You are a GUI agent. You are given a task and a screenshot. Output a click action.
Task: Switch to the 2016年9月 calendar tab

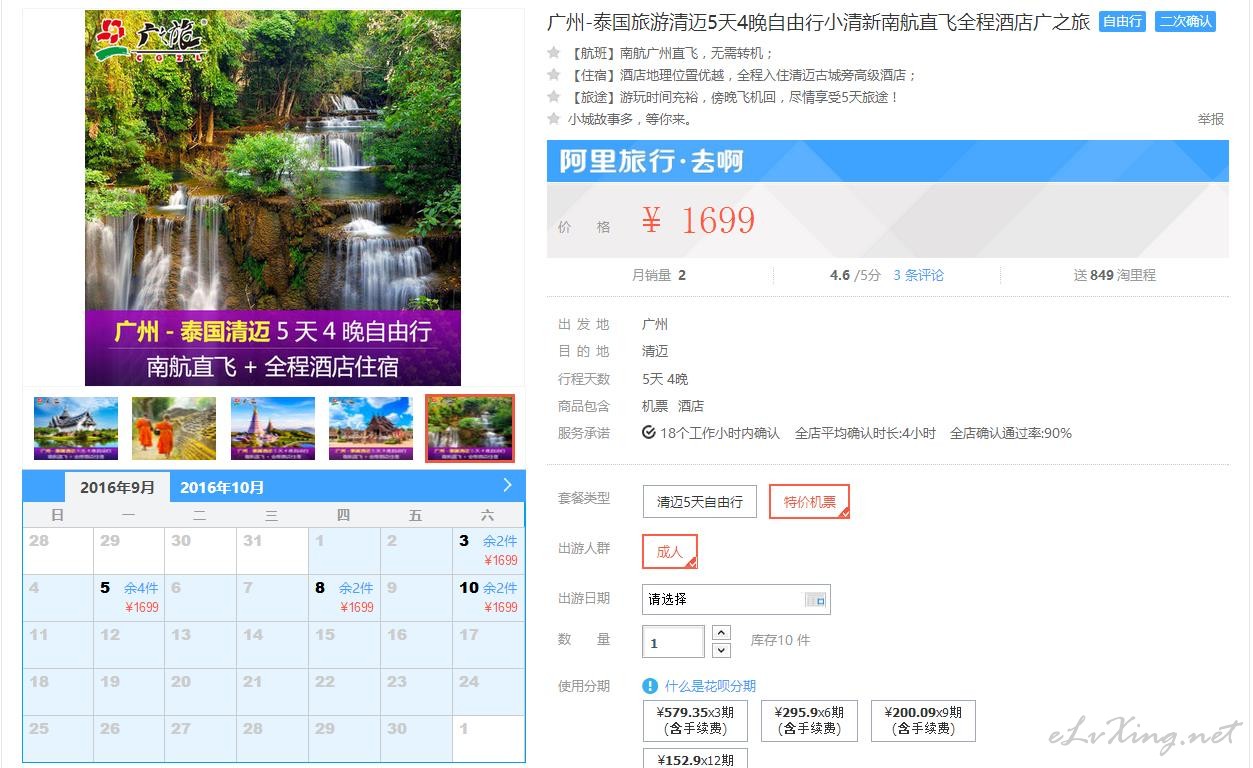(118, 488)
